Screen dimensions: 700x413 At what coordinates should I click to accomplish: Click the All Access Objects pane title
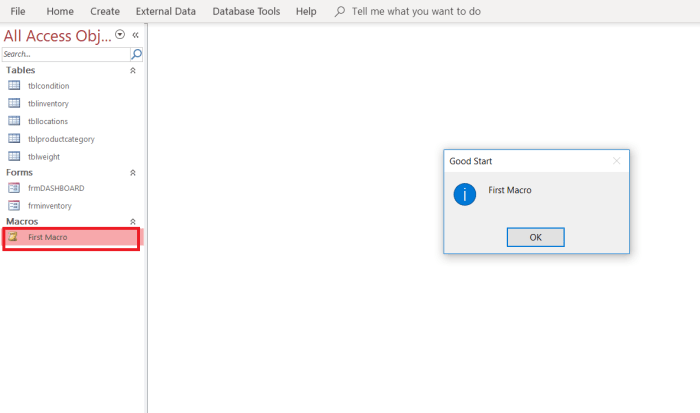click(x=58, y=35)
